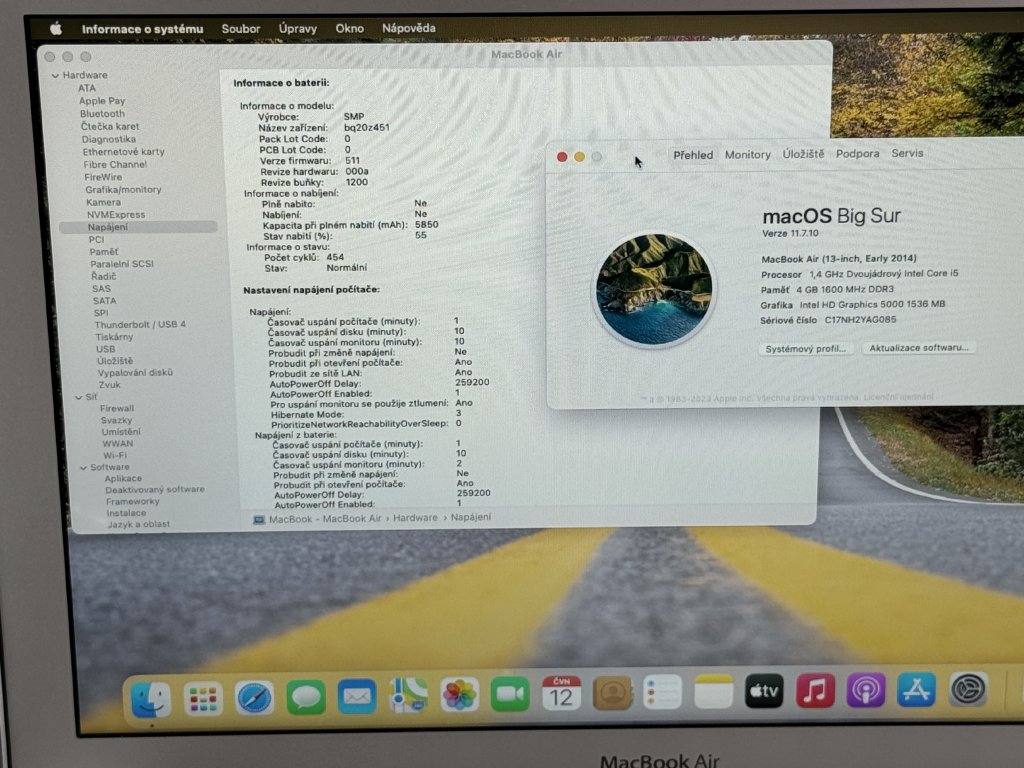The width and height of the screenshot is (1024, 768).
Task: Open Mail from the Dock
Action: tap(357, 696)
